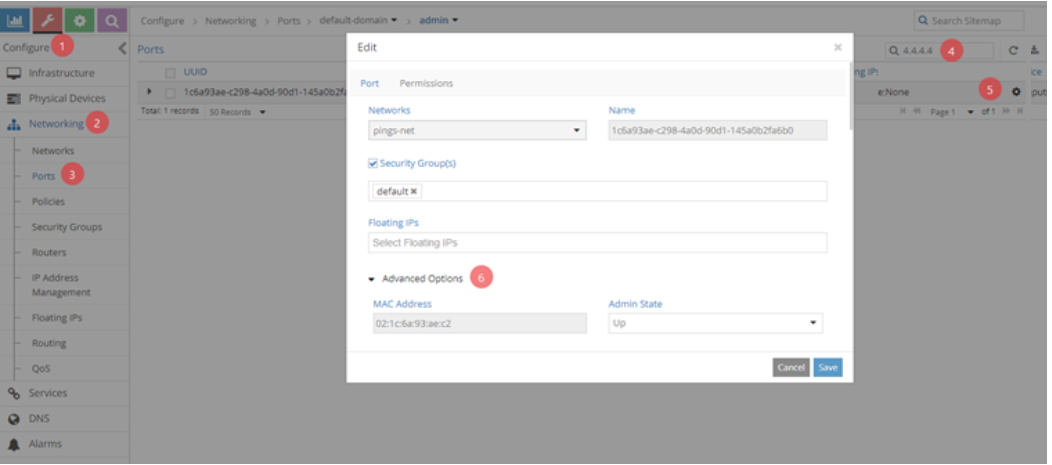The image size is (1052, 465).
Task: Uncheck the Security Group(s) checkbox
Action: coord(373,163)
